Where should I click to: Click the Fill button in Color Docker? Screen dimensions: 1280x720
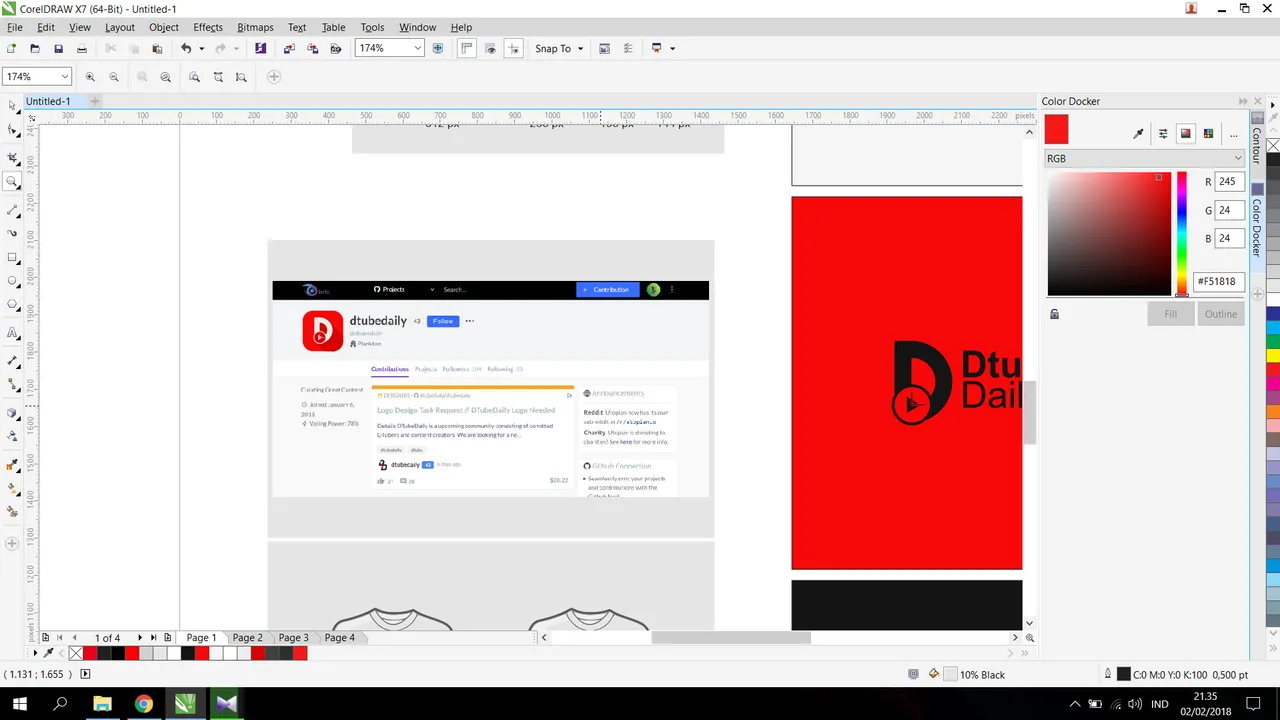pos(1170,314)
